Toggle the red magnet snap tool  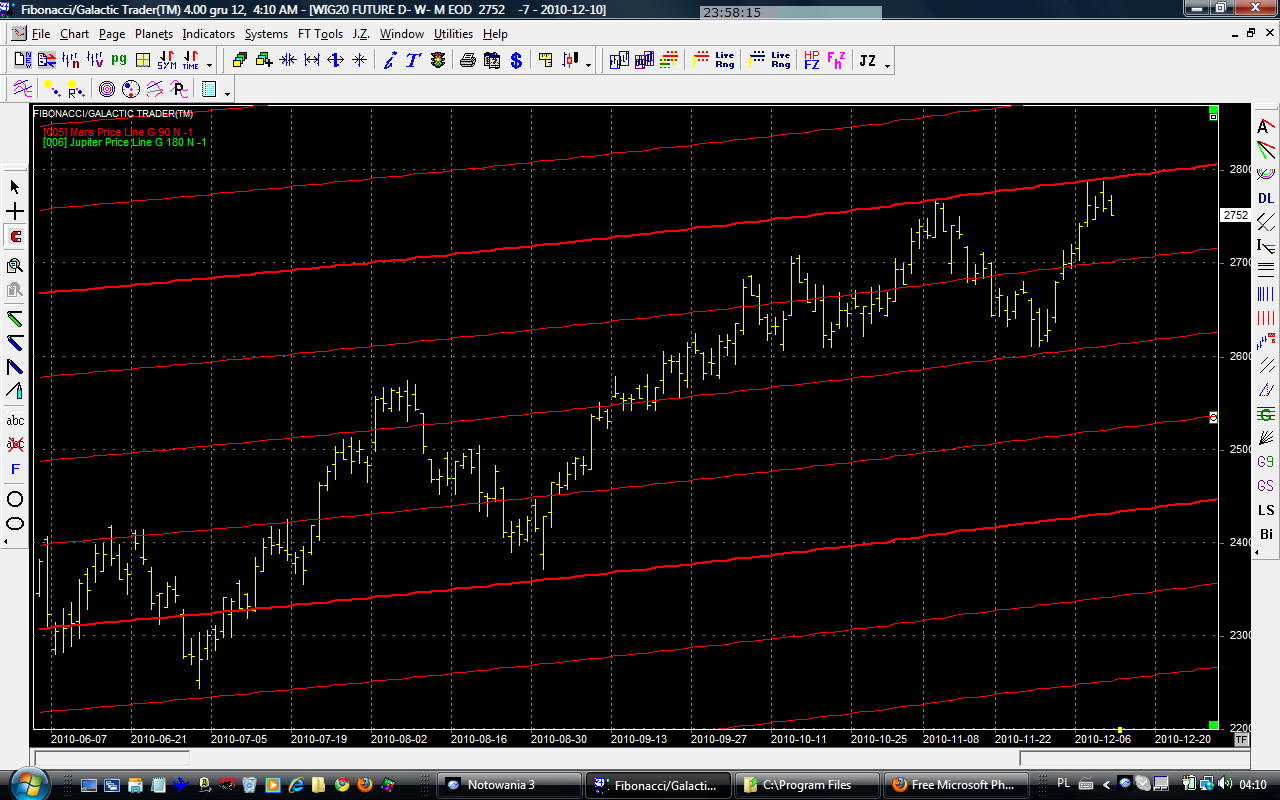pos(15,237)
